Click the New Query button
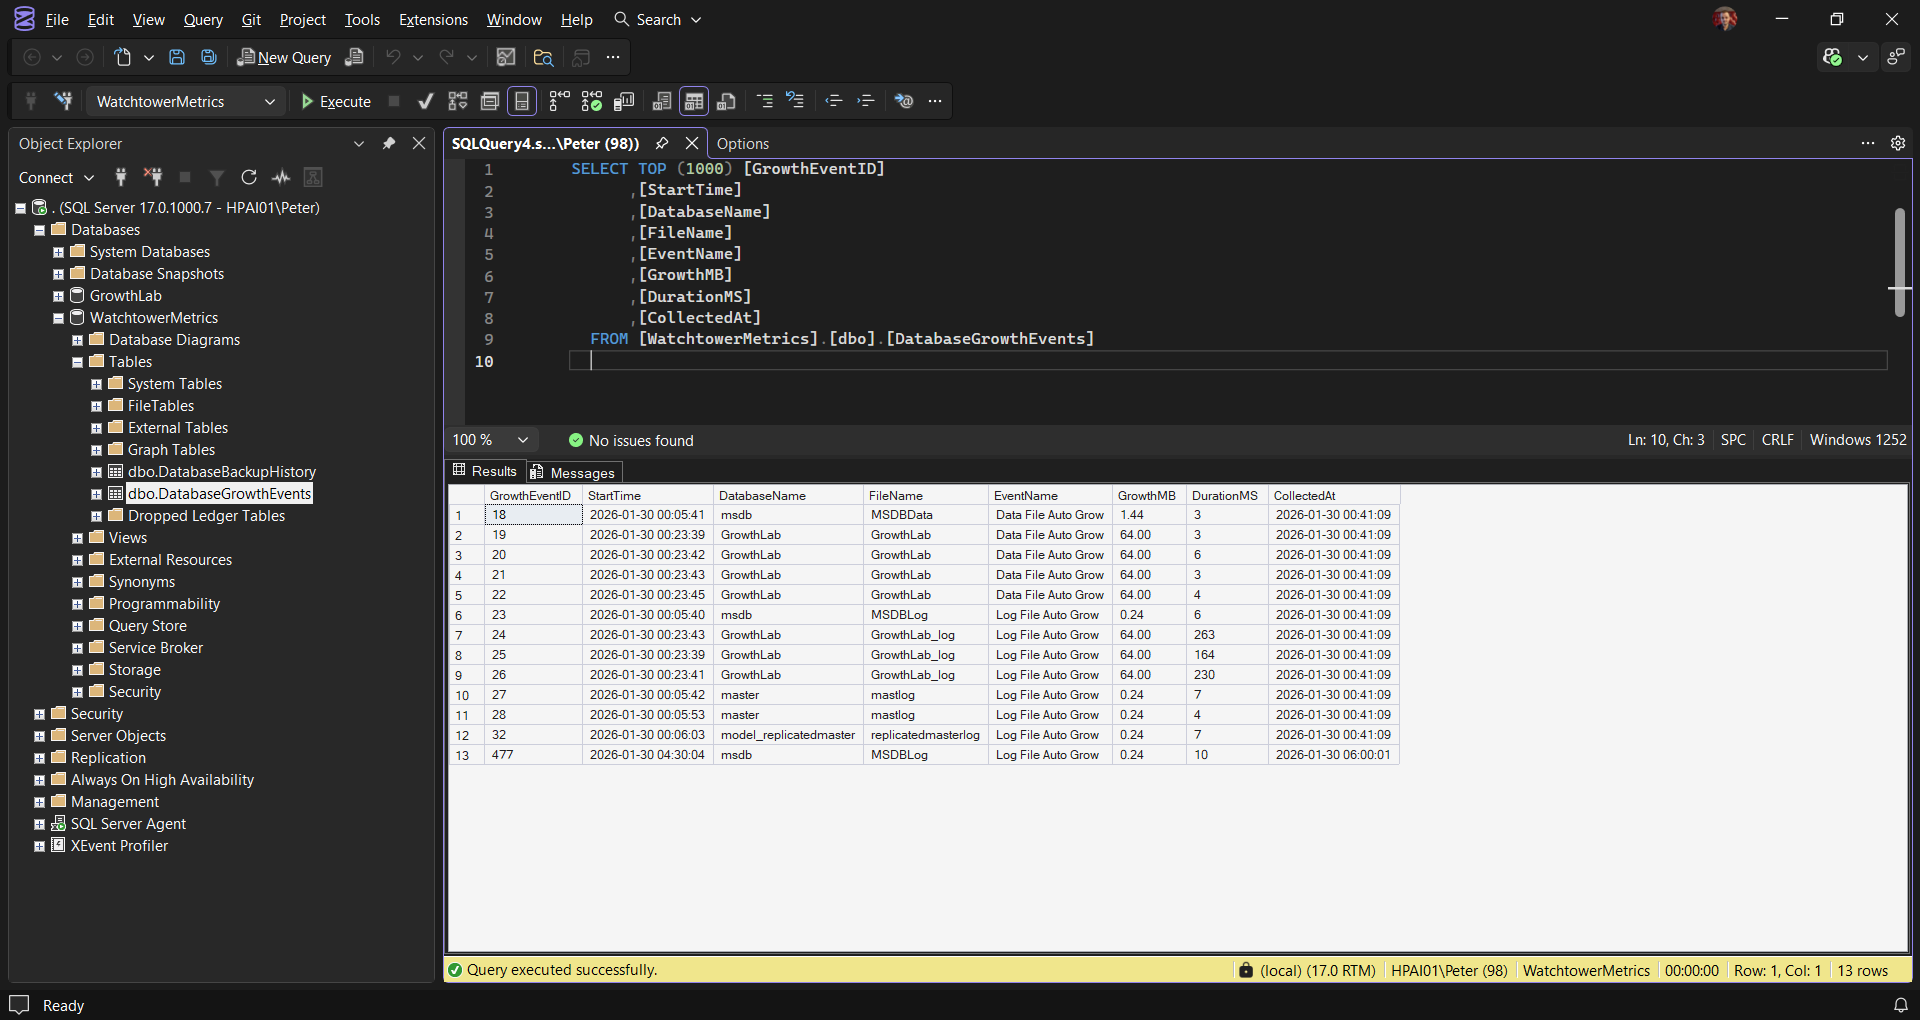 284,57
